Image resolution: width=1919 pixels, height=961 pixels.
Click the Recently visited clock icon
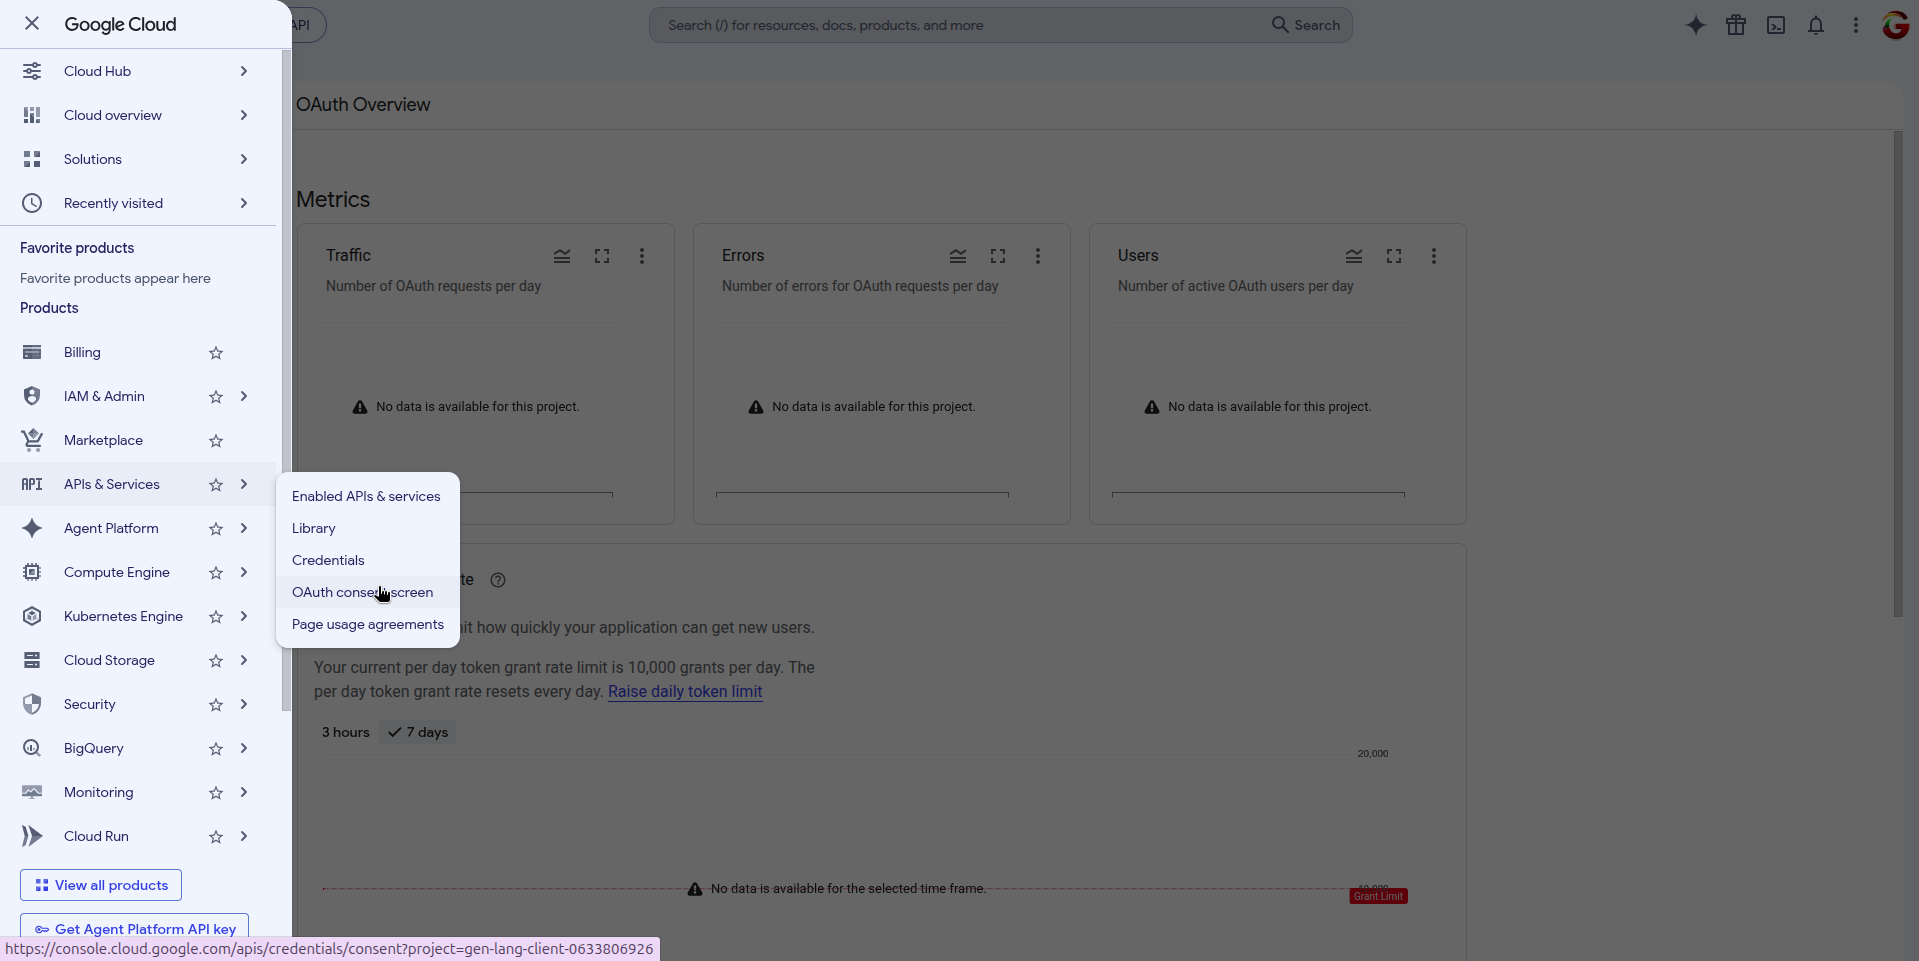click(x=32, y=203)
